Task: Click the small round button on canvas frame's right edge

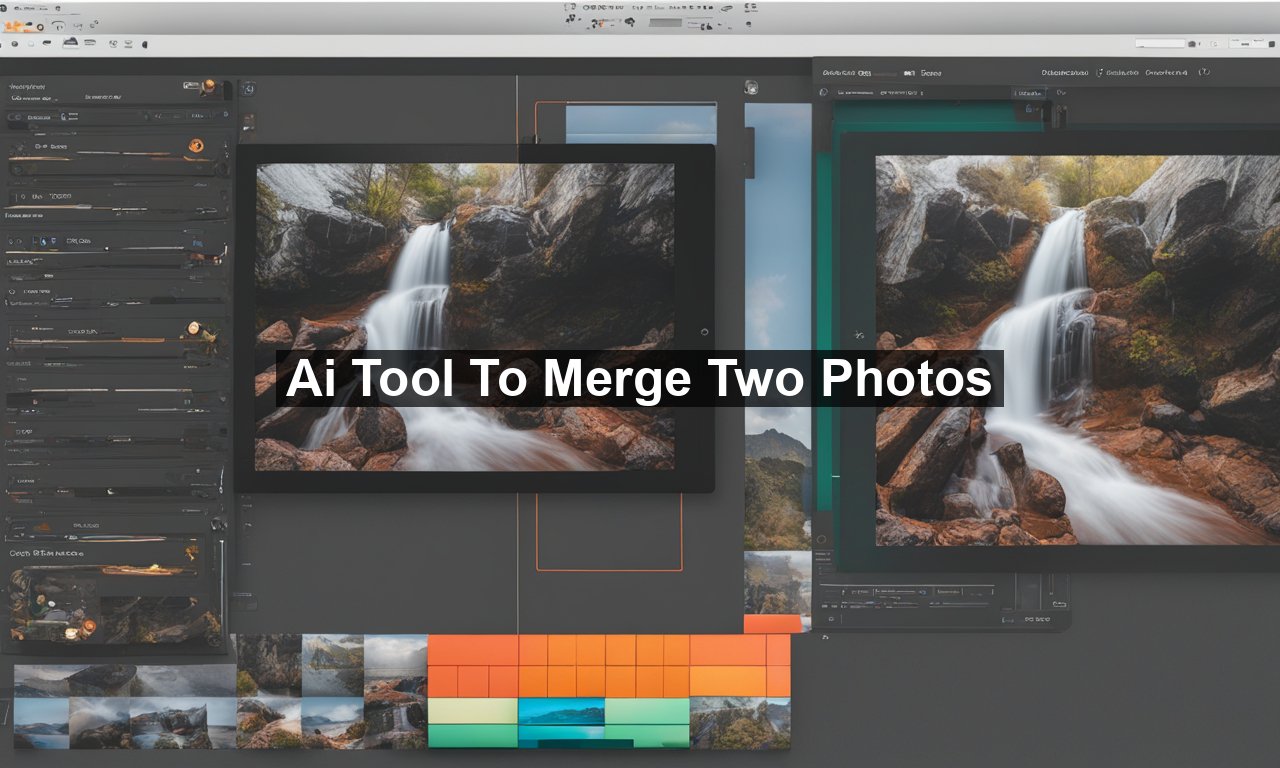Action: 705,331
